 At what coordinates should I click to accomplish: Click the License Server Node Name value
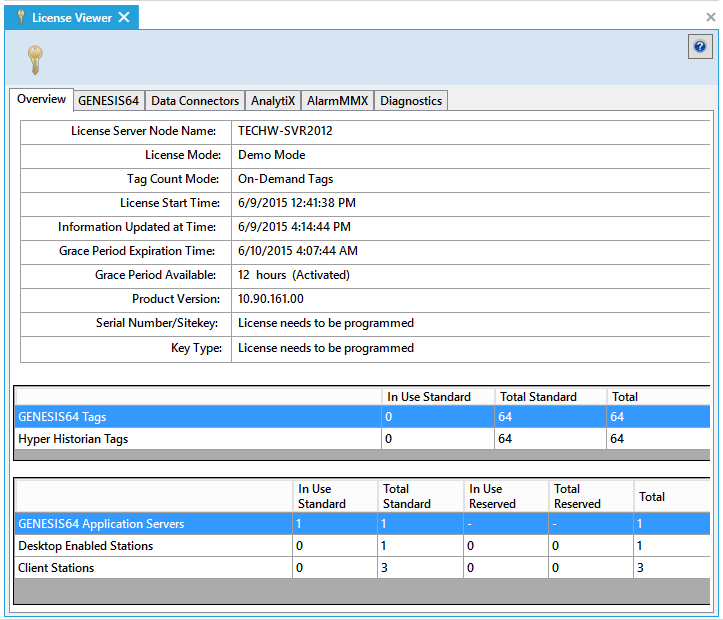pos(285,131)
